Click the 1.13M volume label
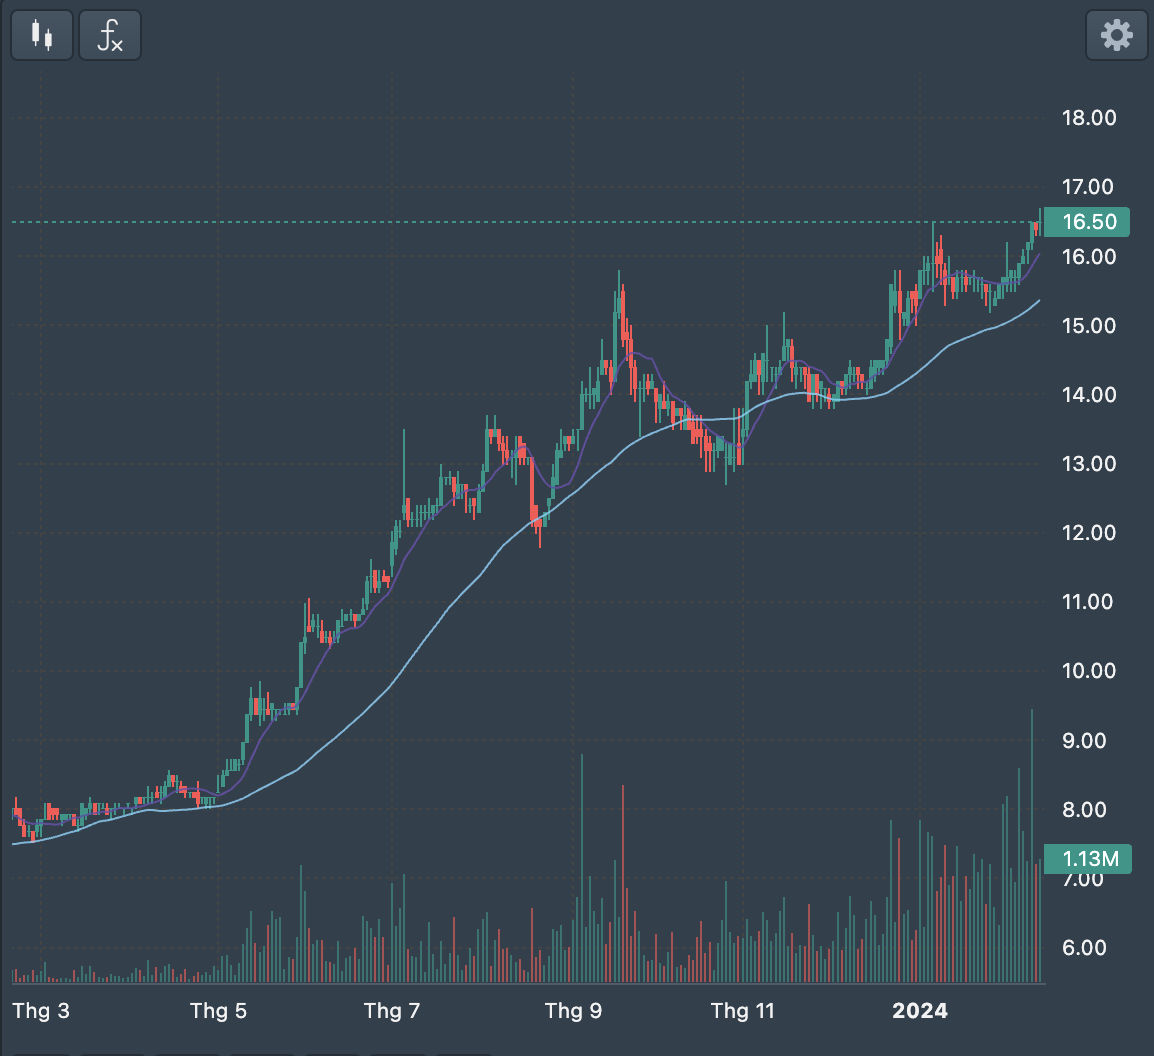The image size is (1154, 1056). pos(1088,859)
